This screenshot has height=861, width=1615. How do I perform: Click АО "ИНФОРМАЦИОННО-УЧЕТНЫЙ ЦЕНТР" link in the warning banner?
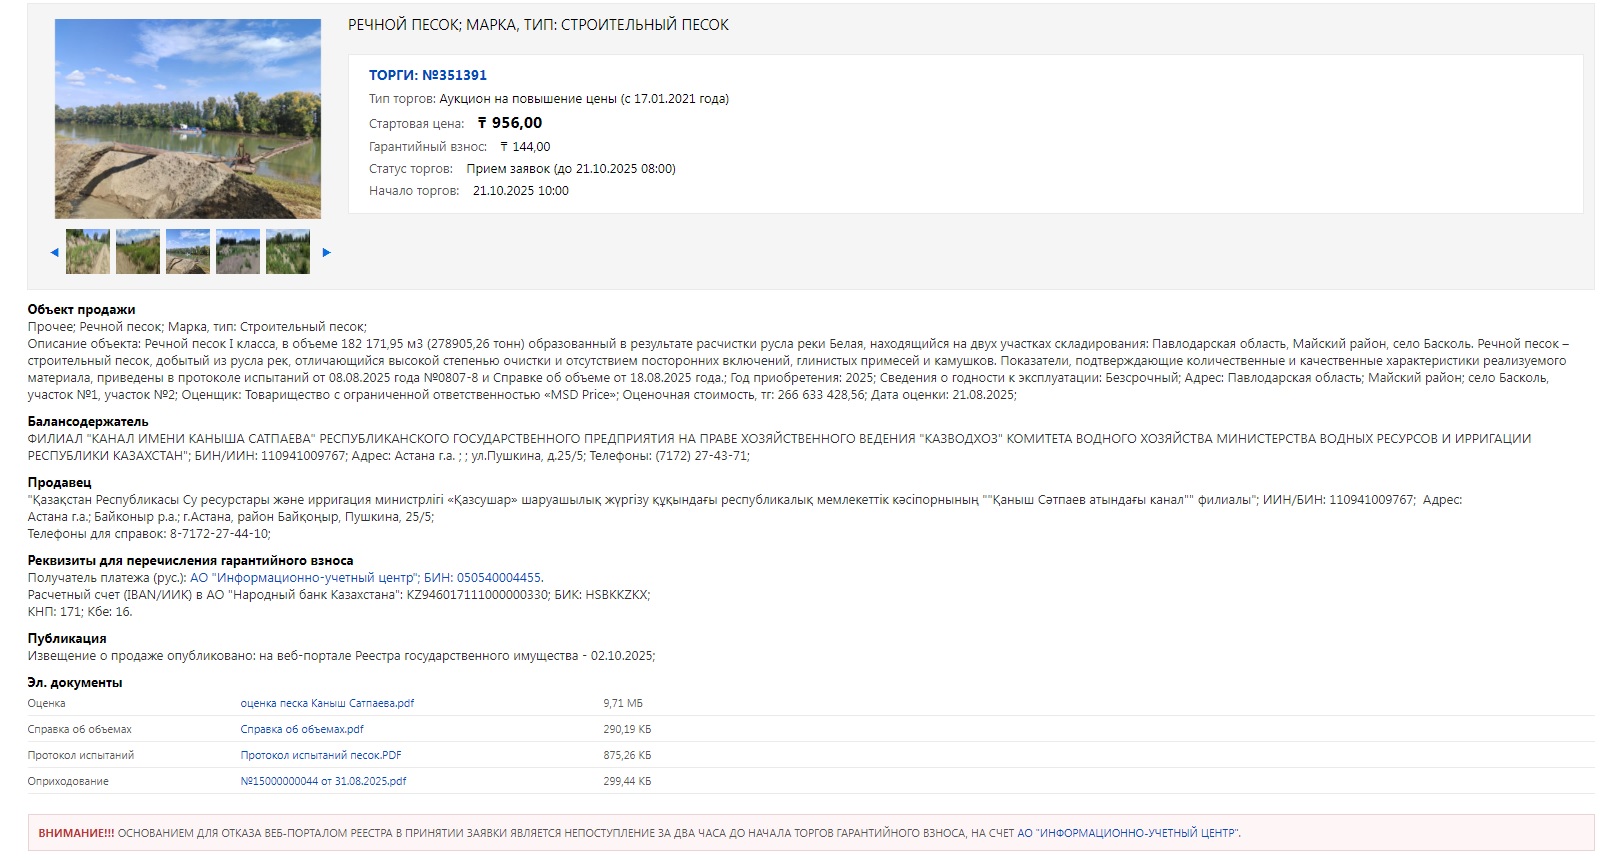point(1127,833)
